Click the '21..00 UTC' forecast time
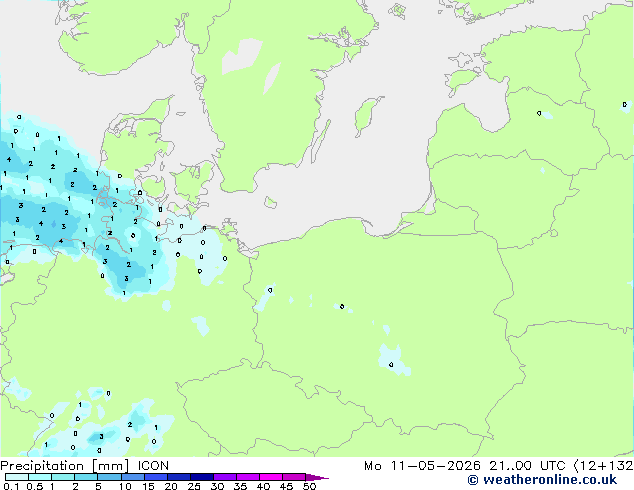This screenshot has width=634, height=490. (x=527, y=466)
